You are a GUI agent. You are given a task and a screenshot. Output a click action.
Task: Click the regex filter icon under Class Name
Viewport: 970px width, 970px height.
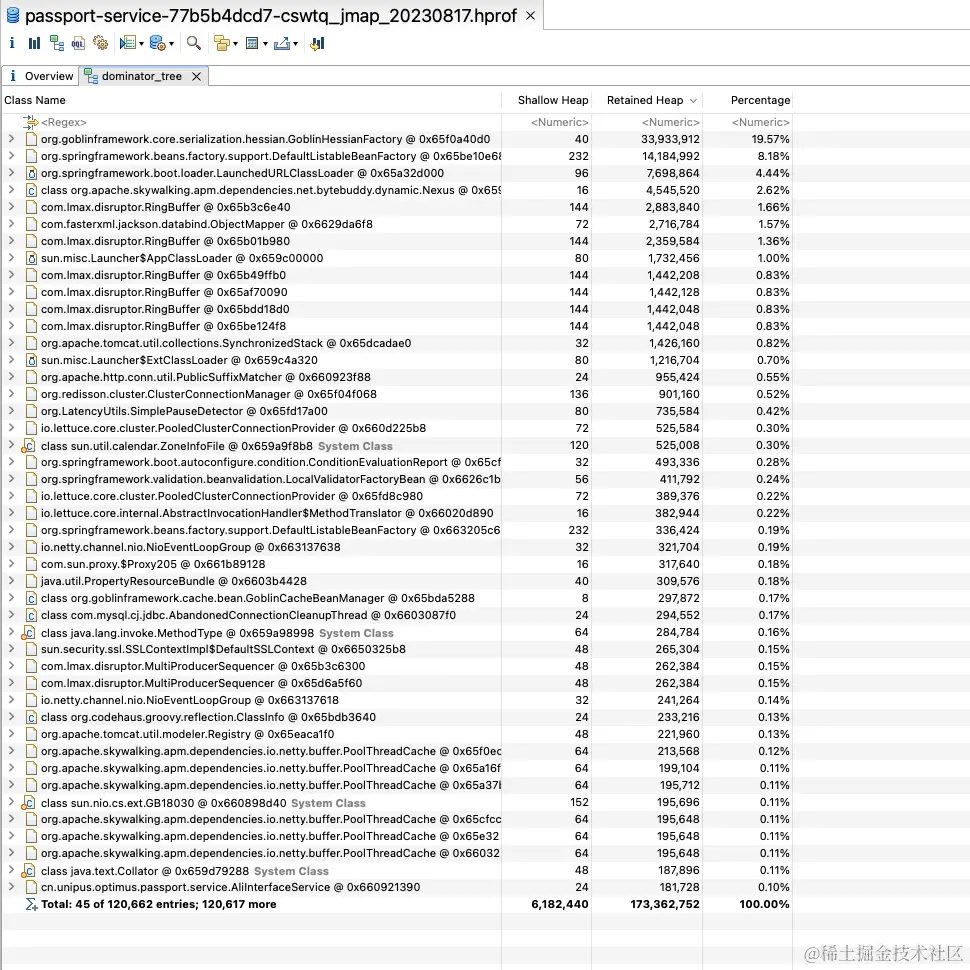point(31,122)
